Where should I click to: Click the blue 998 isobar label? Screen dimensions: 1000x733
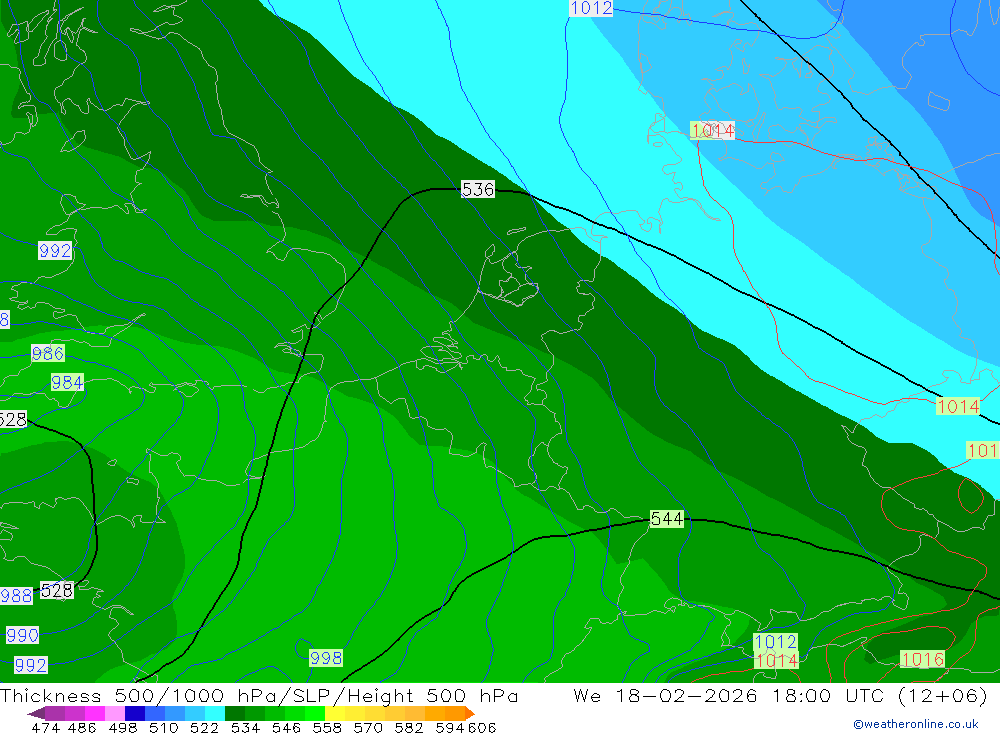[x=326, y=658]
